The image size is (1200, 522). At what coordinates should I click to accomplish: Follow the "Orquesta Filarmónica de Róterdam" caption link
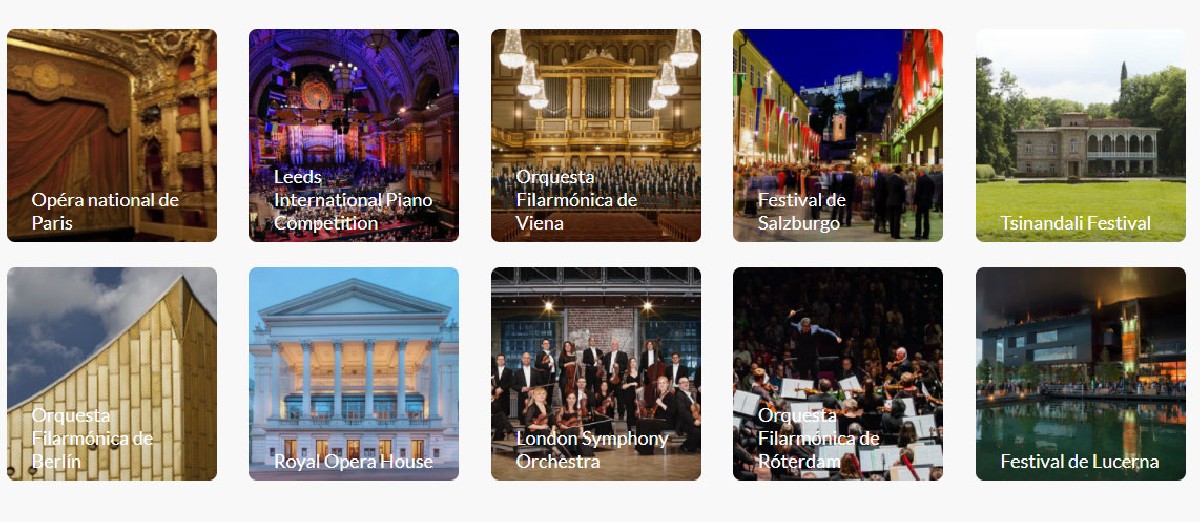click(x=818, y=438)
